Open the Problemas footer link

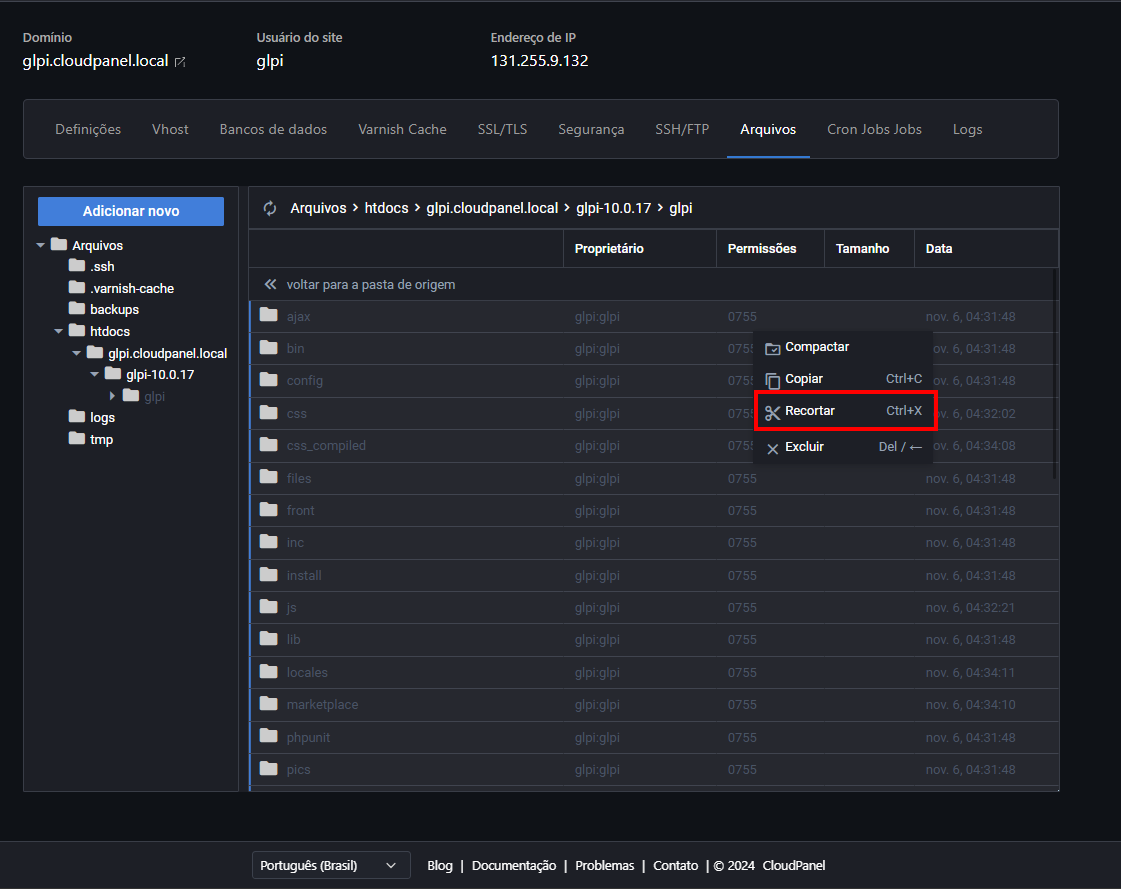[x=605, y=865]
